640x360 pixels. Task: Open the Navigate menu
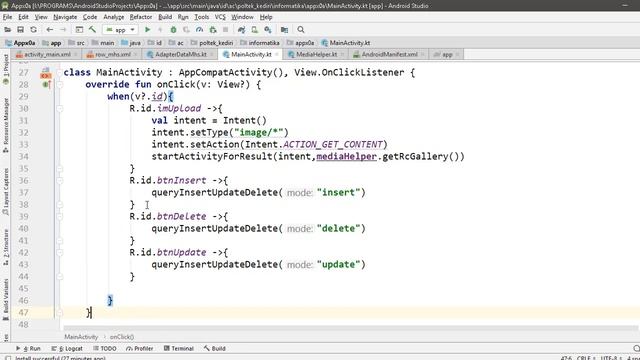(x=65, y=17)
